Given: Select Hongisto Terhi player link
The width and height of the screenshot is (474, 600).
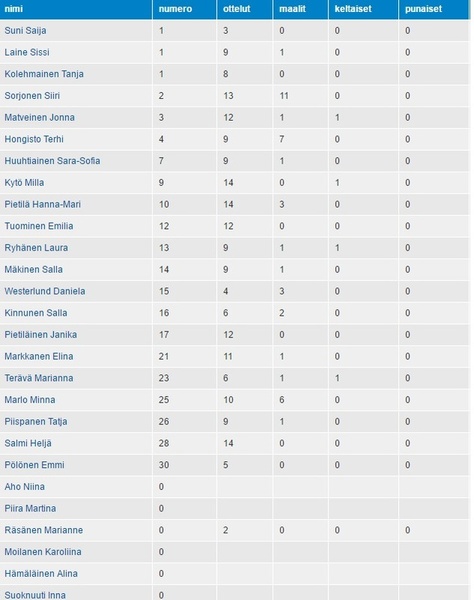Looking at the screenshot, I should point(34,139).
